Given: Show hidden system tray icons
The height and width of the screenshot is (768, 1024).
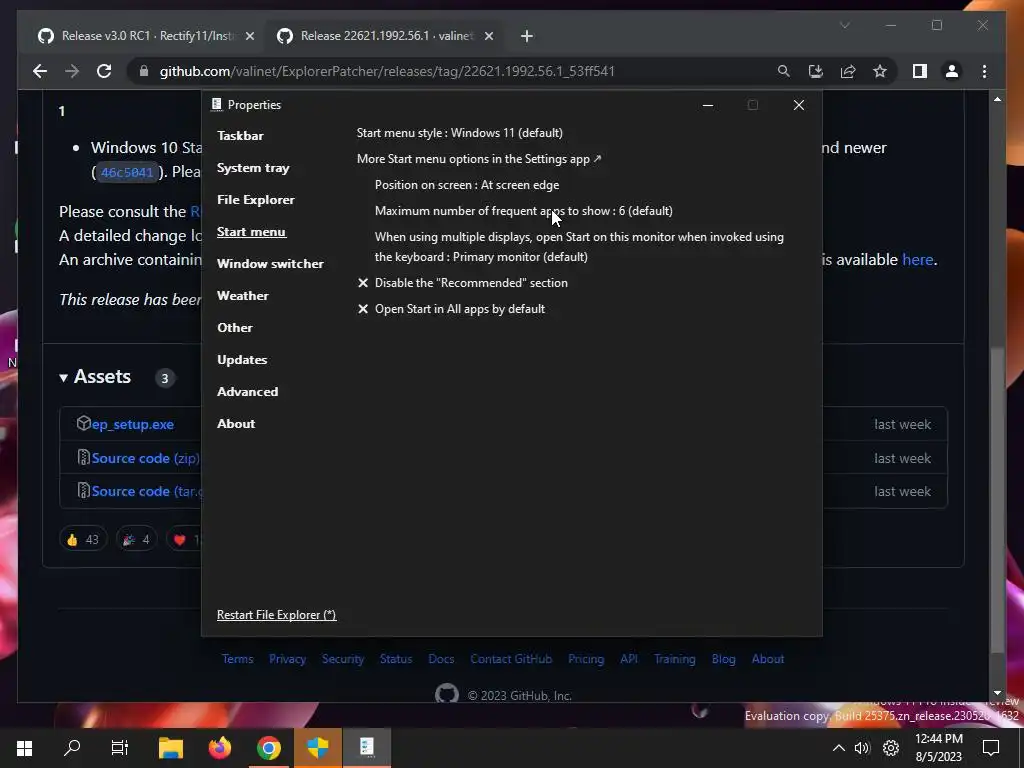Looking at the screenshot, I should point(839,748).
